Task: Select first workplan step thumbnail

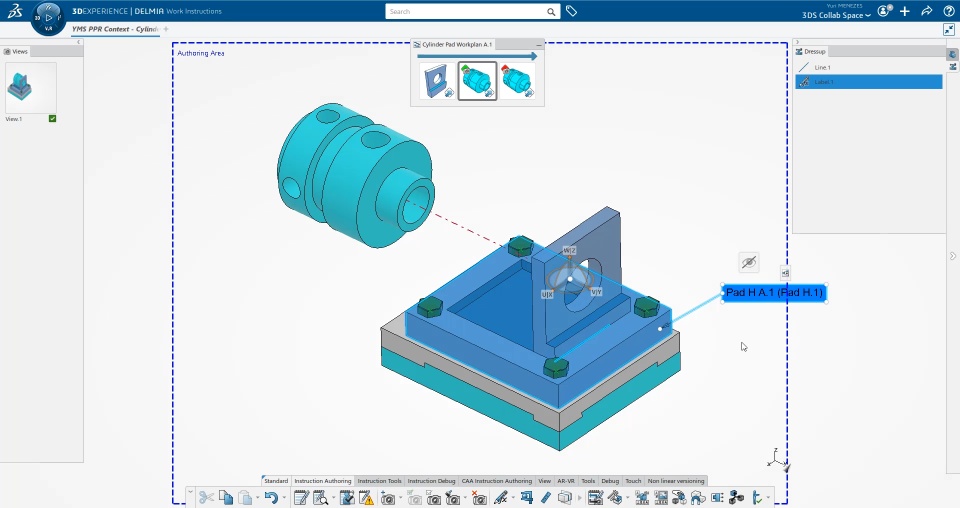Action: [x=437, y=81]
